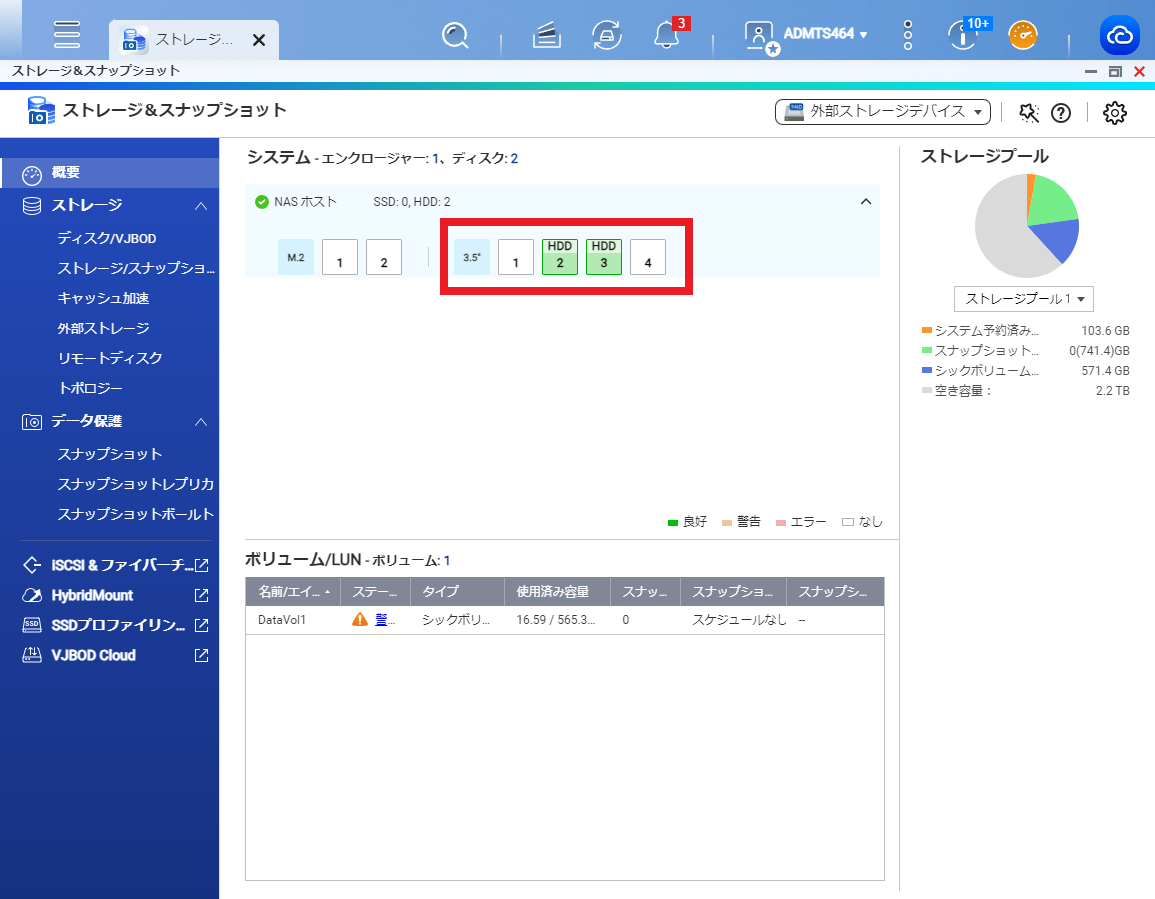This screenshot has width=1155, height=899.
Task: Click external-link icon beside HybridMount
Action: (x=201, y=595)
